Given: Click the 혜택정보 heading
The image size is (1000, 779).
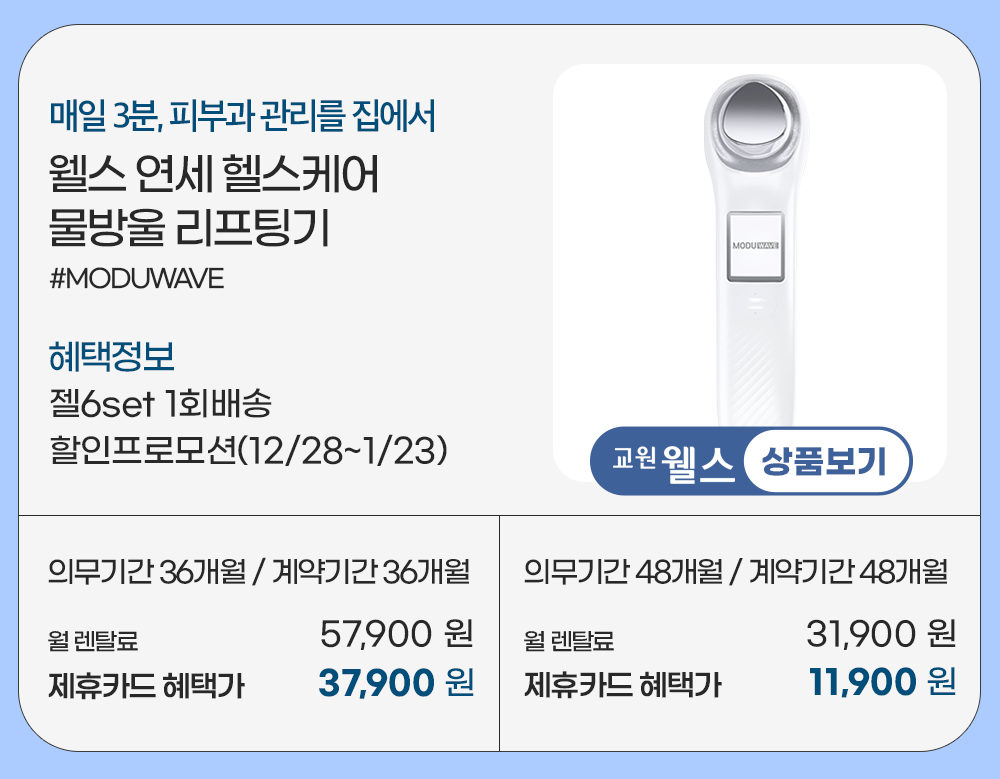Looking at the screenshot, I should [x=111, y=355].
